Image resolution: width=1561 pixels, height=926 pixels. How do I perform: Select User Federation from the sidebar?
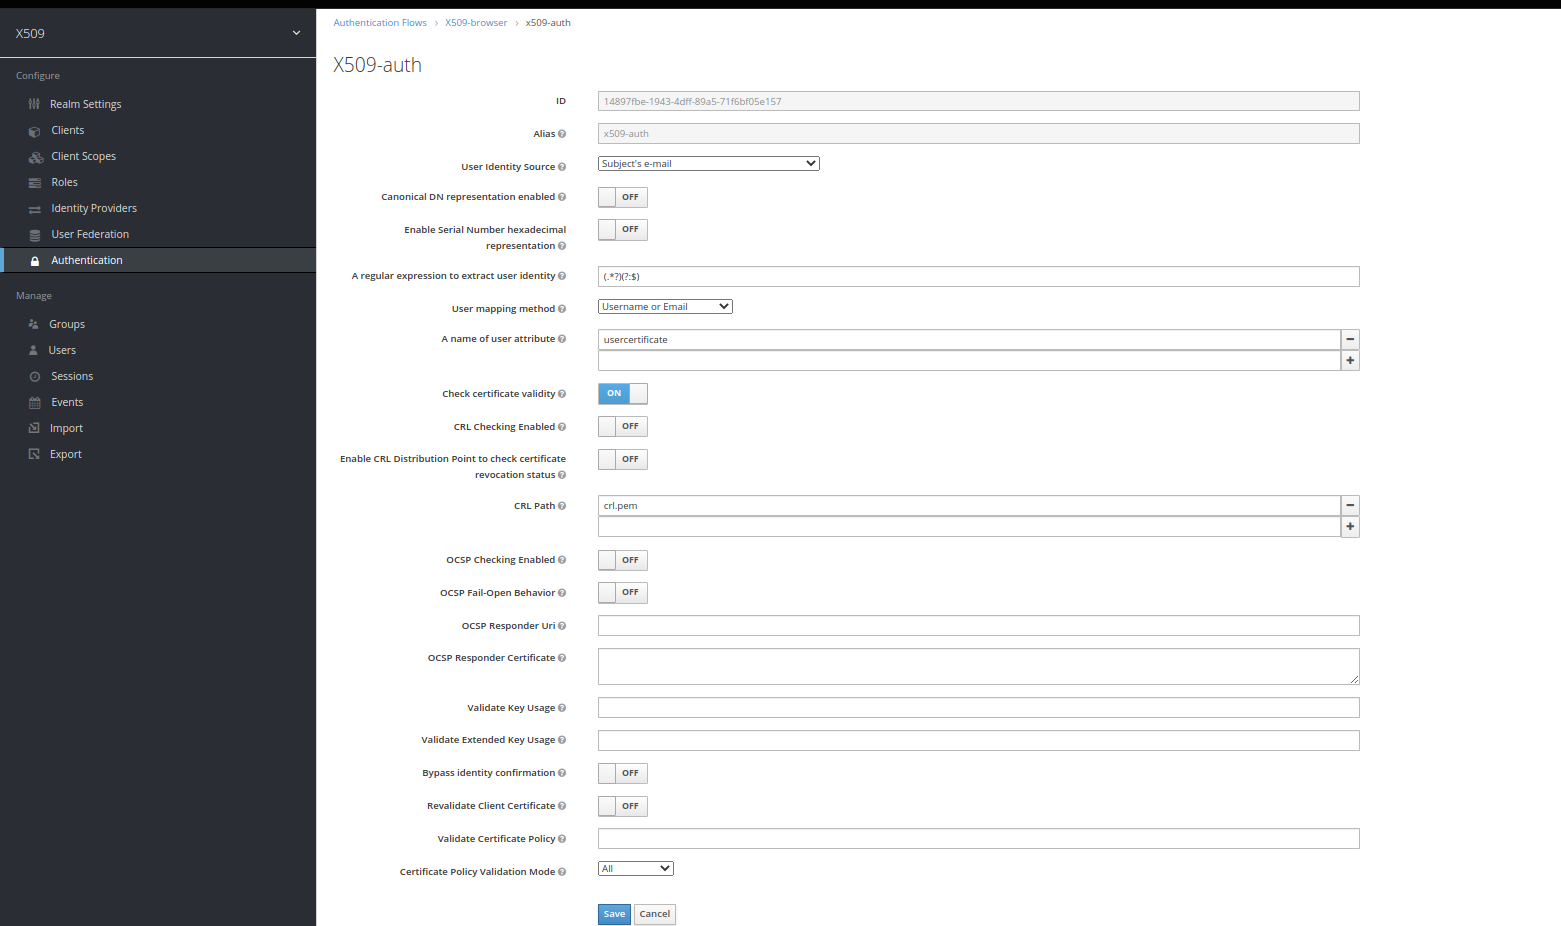90,234
